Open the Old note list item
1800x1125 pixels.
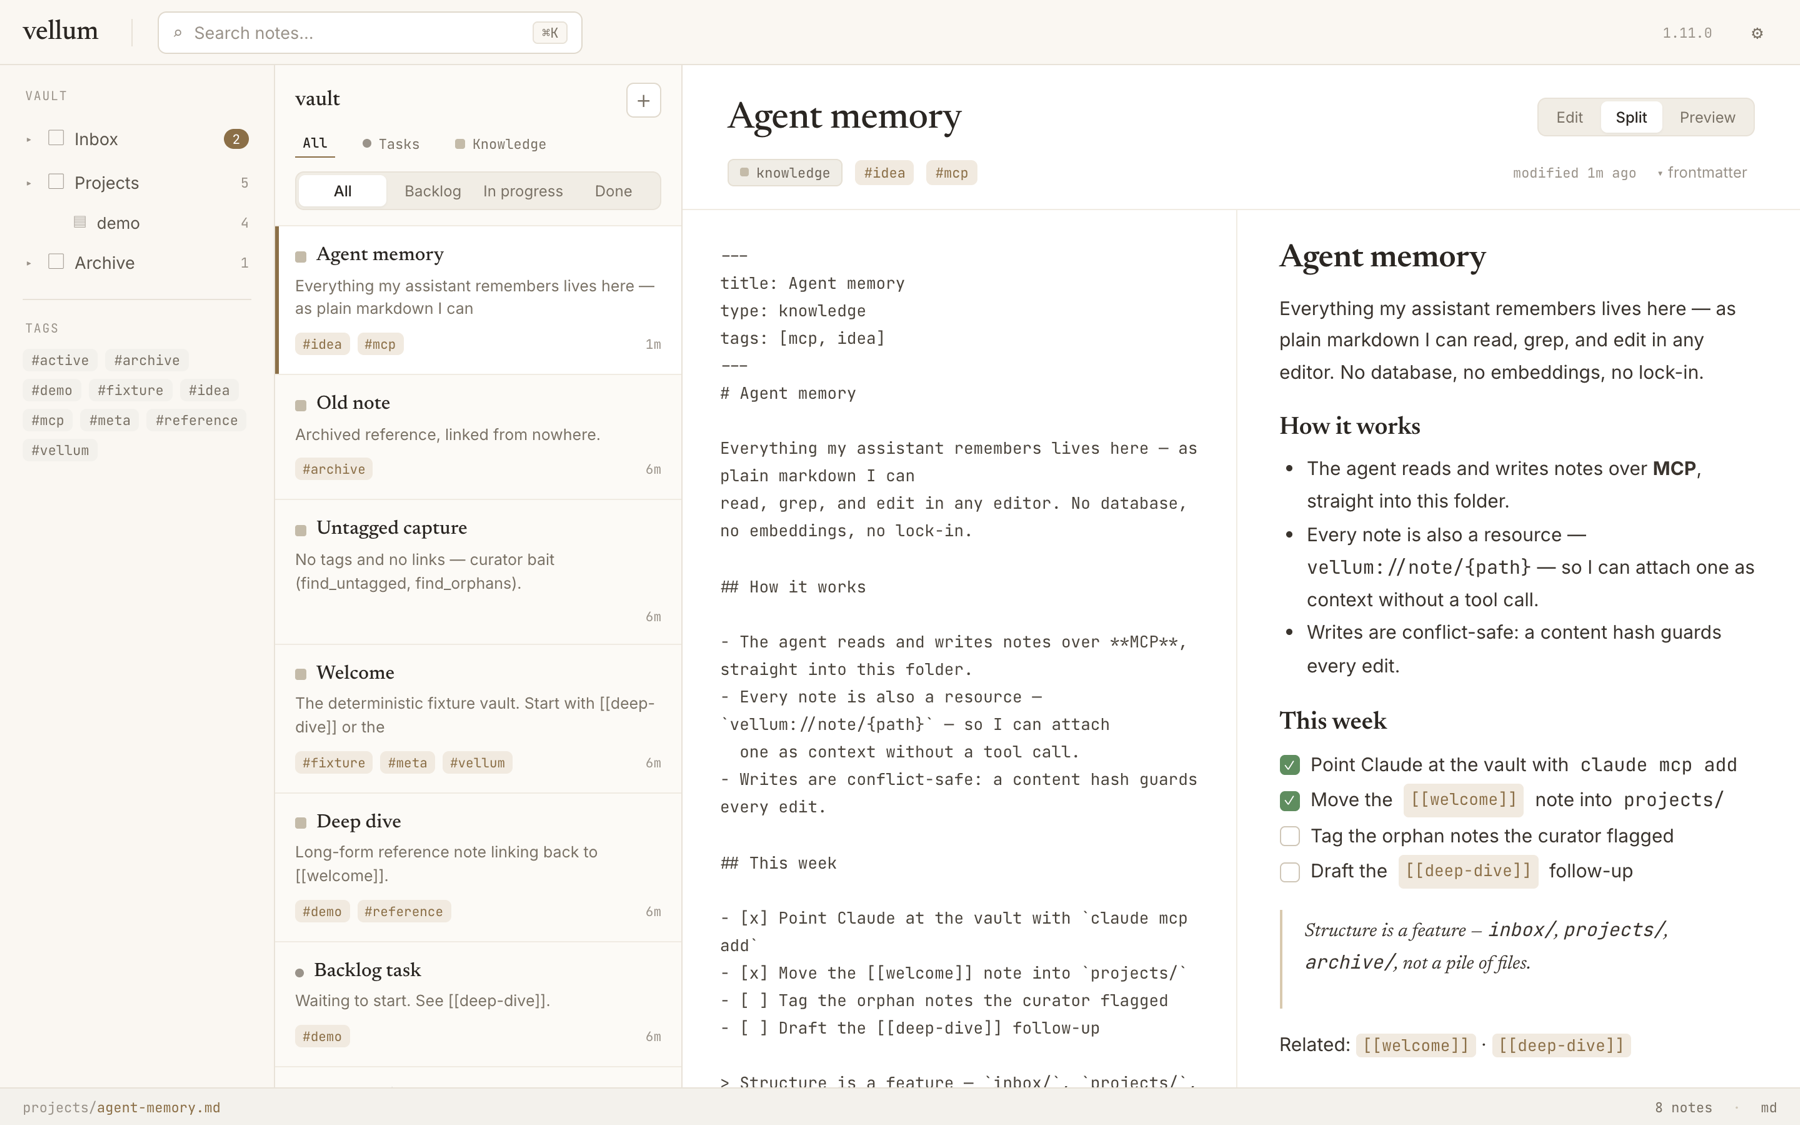[x=479, y=436]
